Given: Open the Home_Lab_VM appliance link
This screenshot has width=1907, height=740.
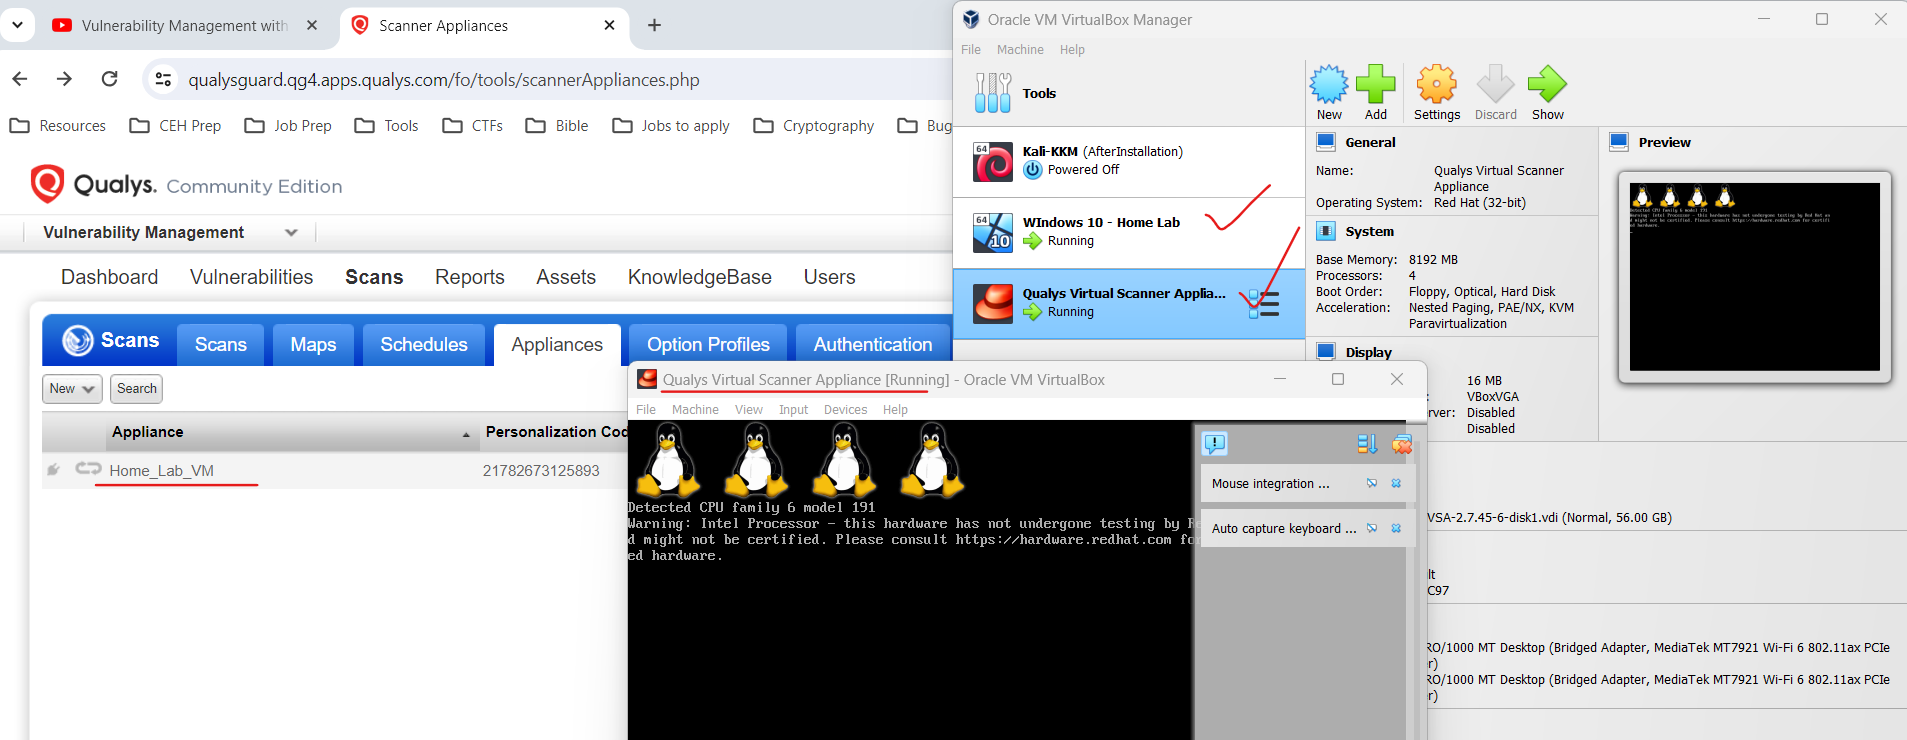Looking at the screenshot, I should pos(161,471).
